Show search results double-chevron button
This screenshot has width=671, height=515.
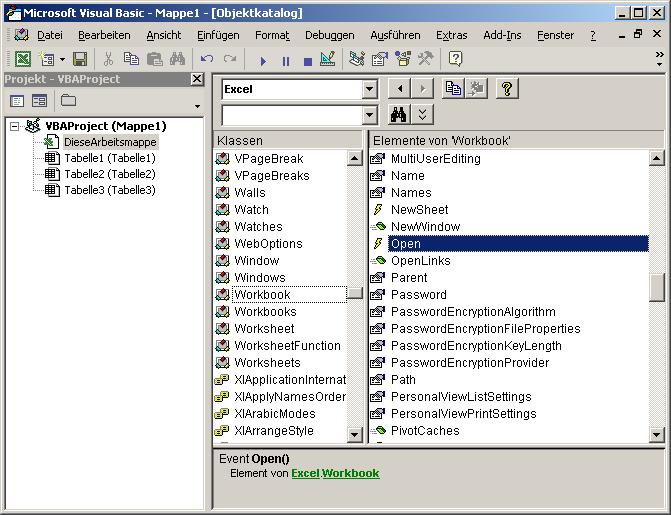tap(422, 114)
